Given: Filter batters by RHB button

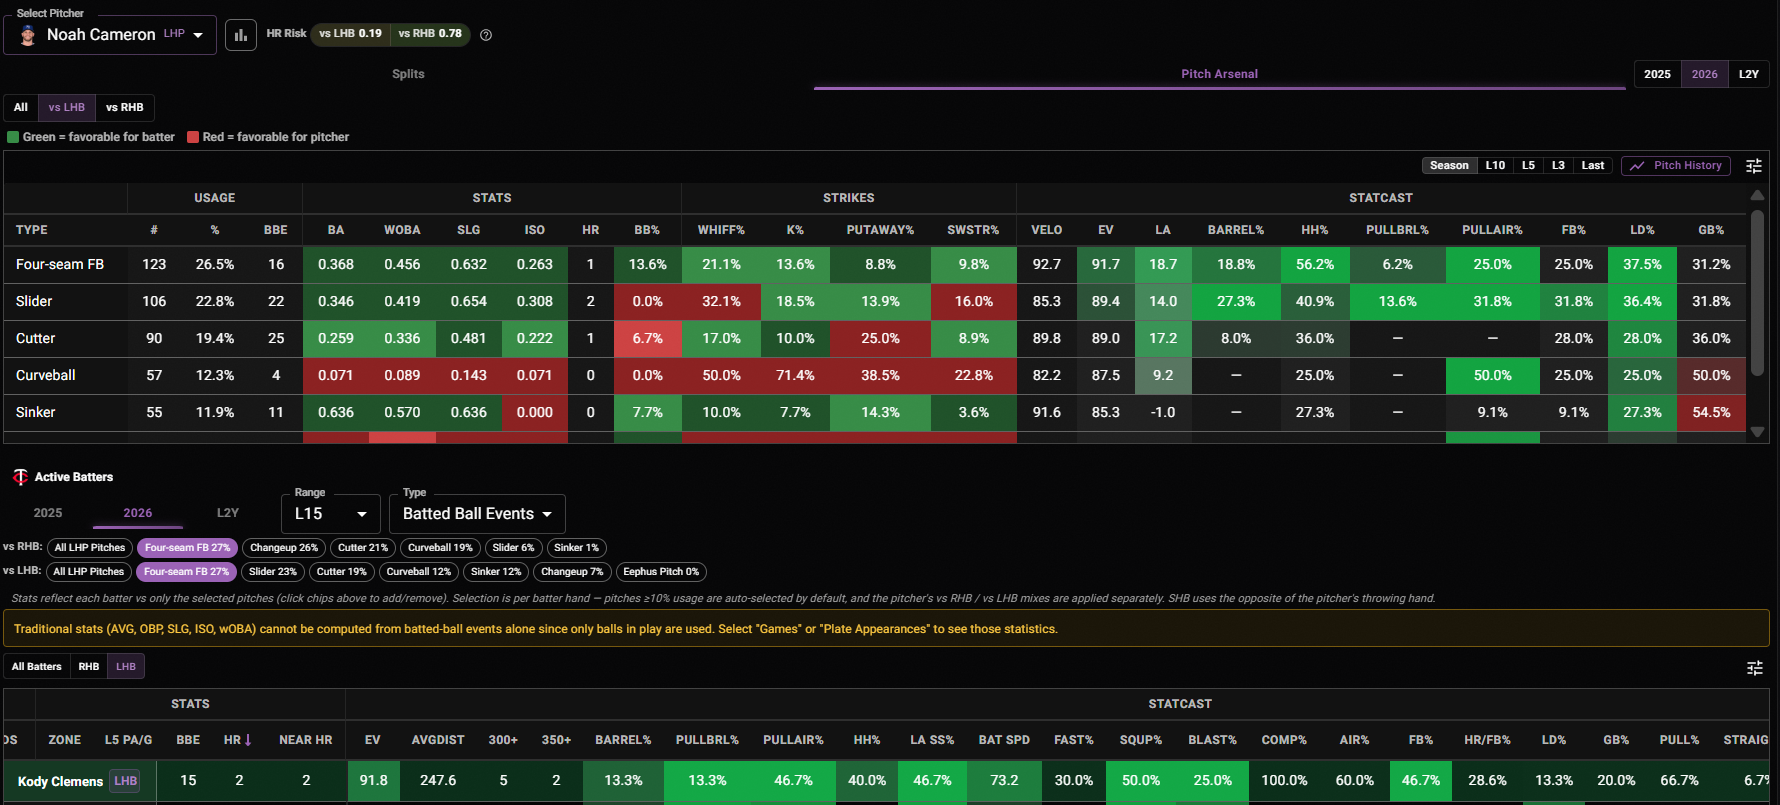Looking at the screenshot, I should coord(89,667).
